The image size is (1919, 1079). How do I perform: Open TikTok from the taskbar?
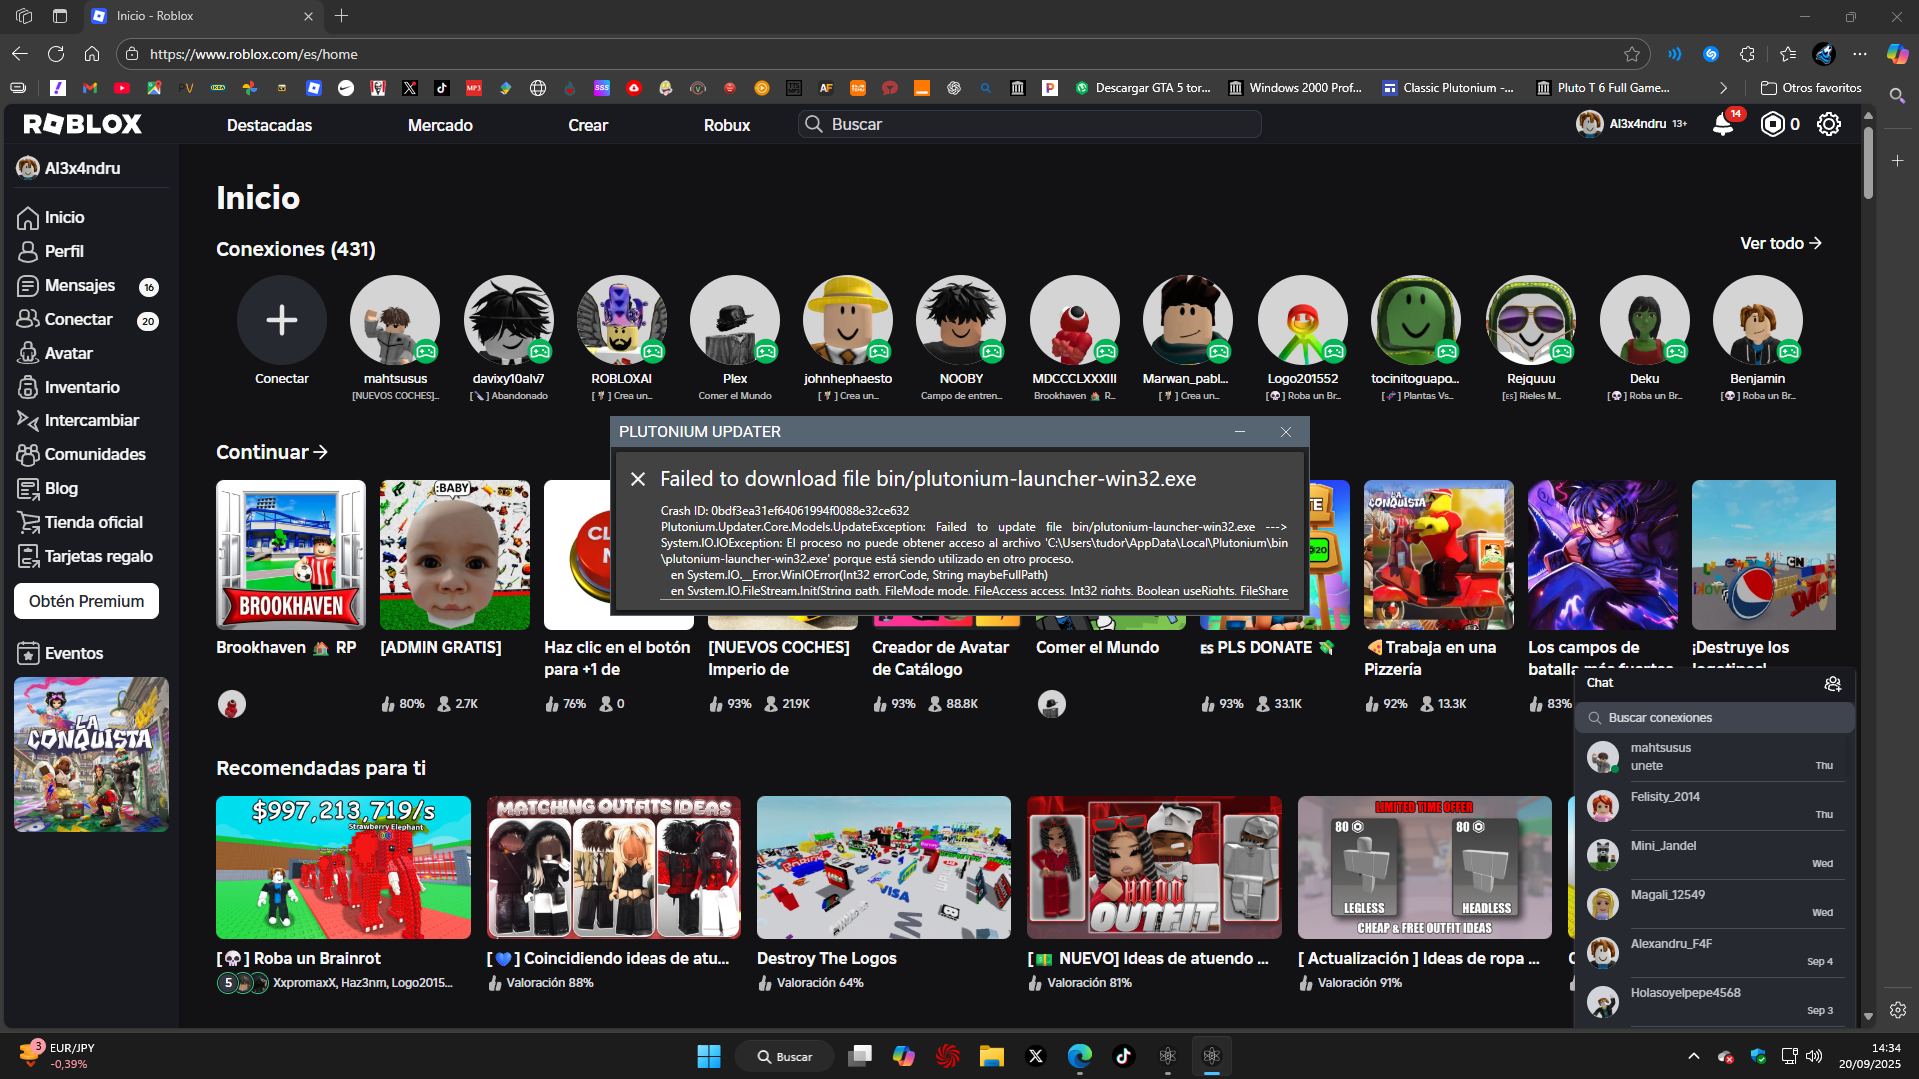point(1123,1056)
